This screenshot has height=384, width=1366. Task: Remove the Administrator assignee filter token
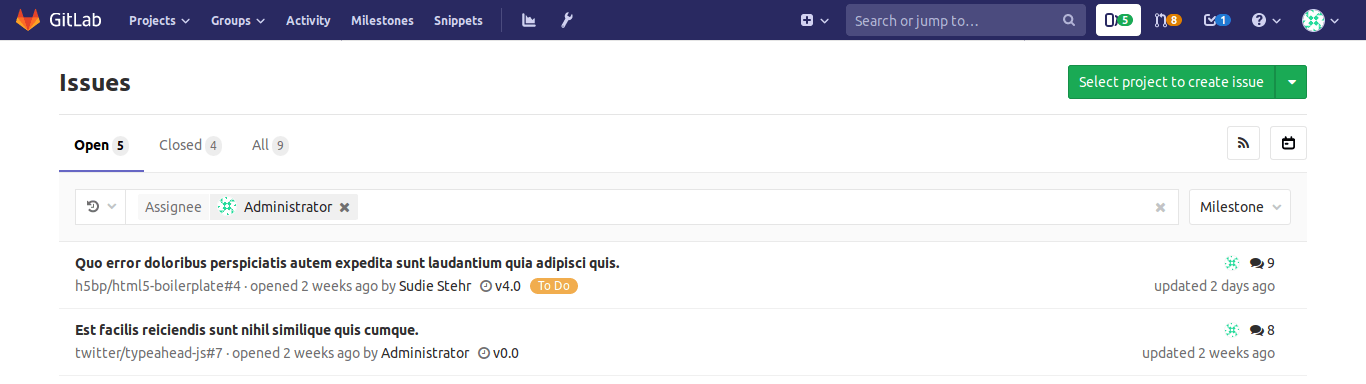coord(344,207)
